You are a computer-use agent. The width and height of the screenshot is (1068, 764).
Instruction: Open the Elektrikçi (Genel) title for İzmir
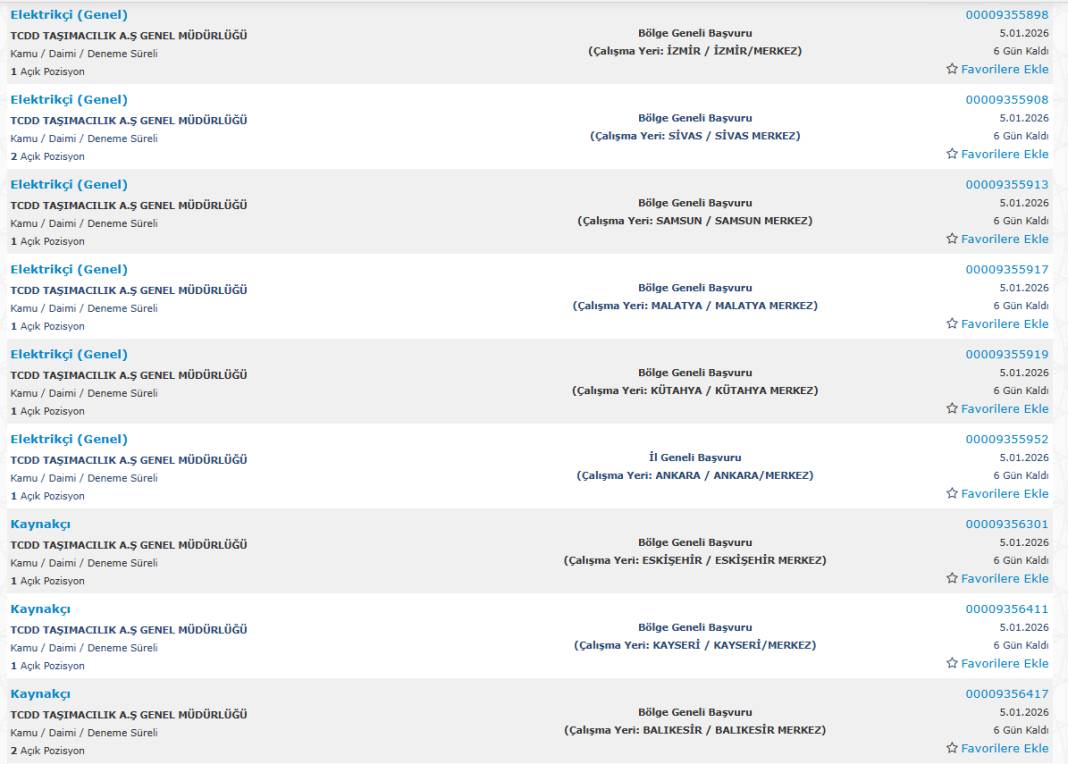click(69, 15)
